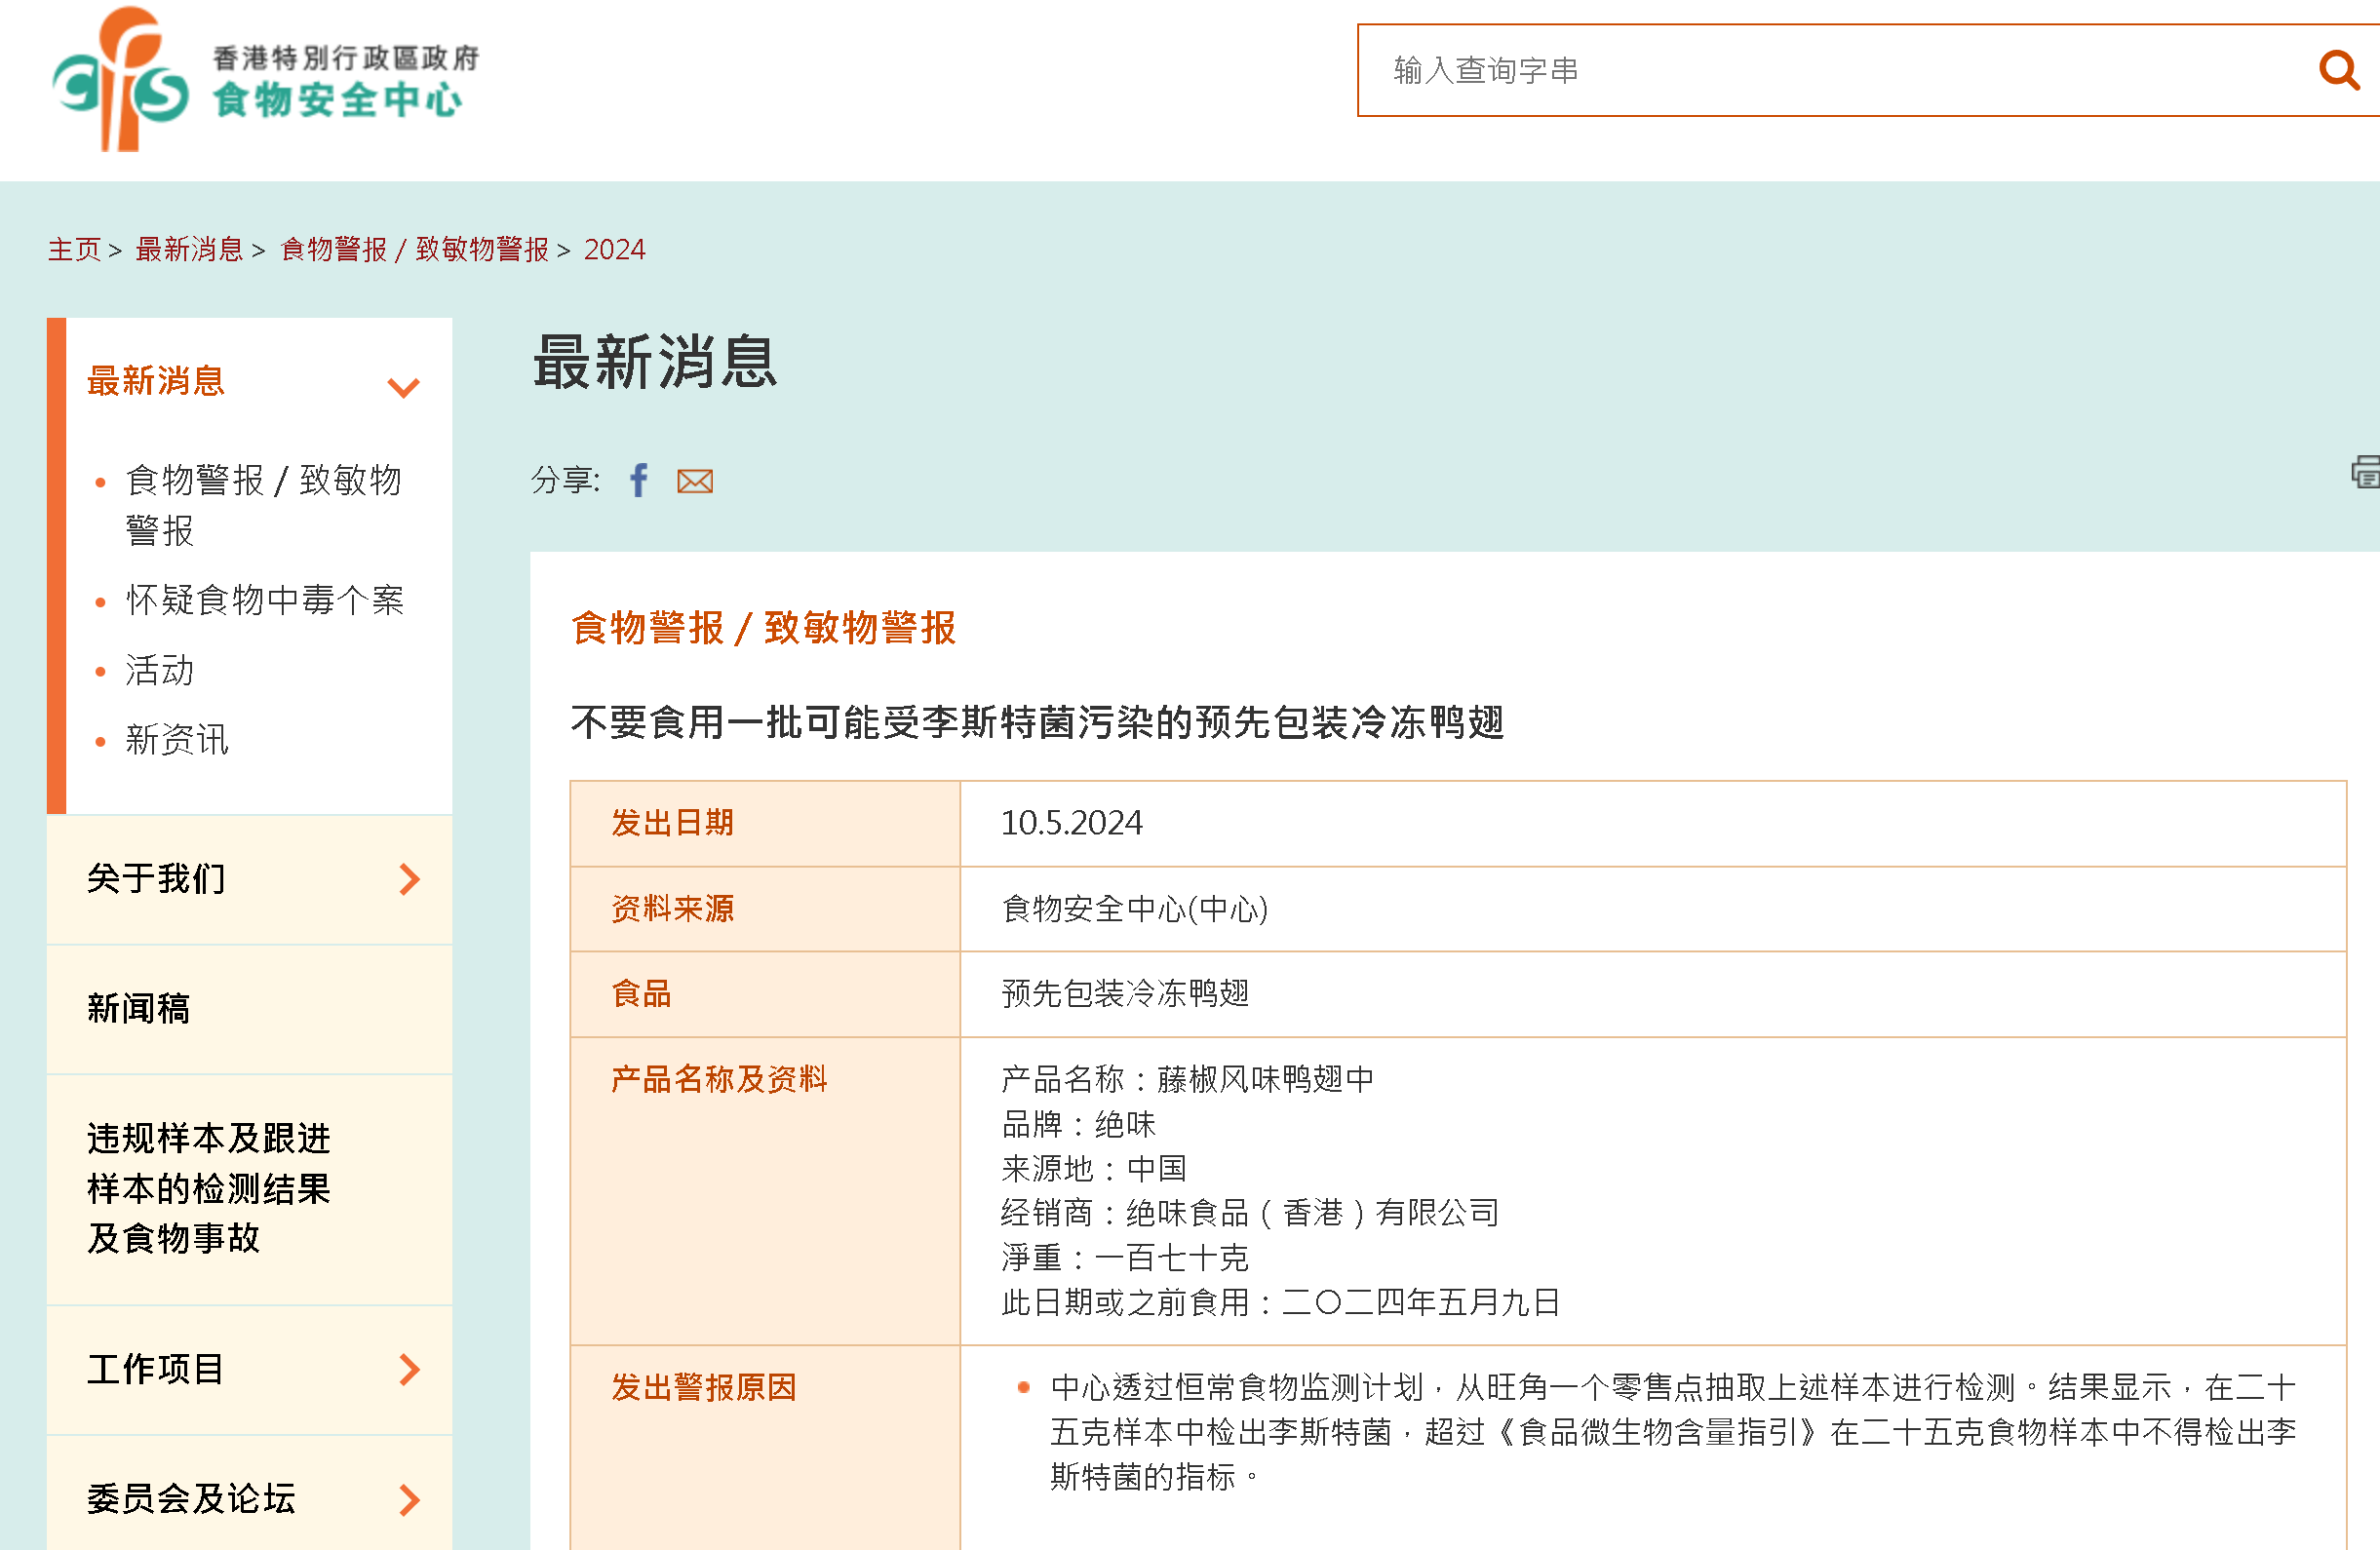Open 活动 sidebar sub-item
Screen dimensions: 2380x1550
[160, 670]
